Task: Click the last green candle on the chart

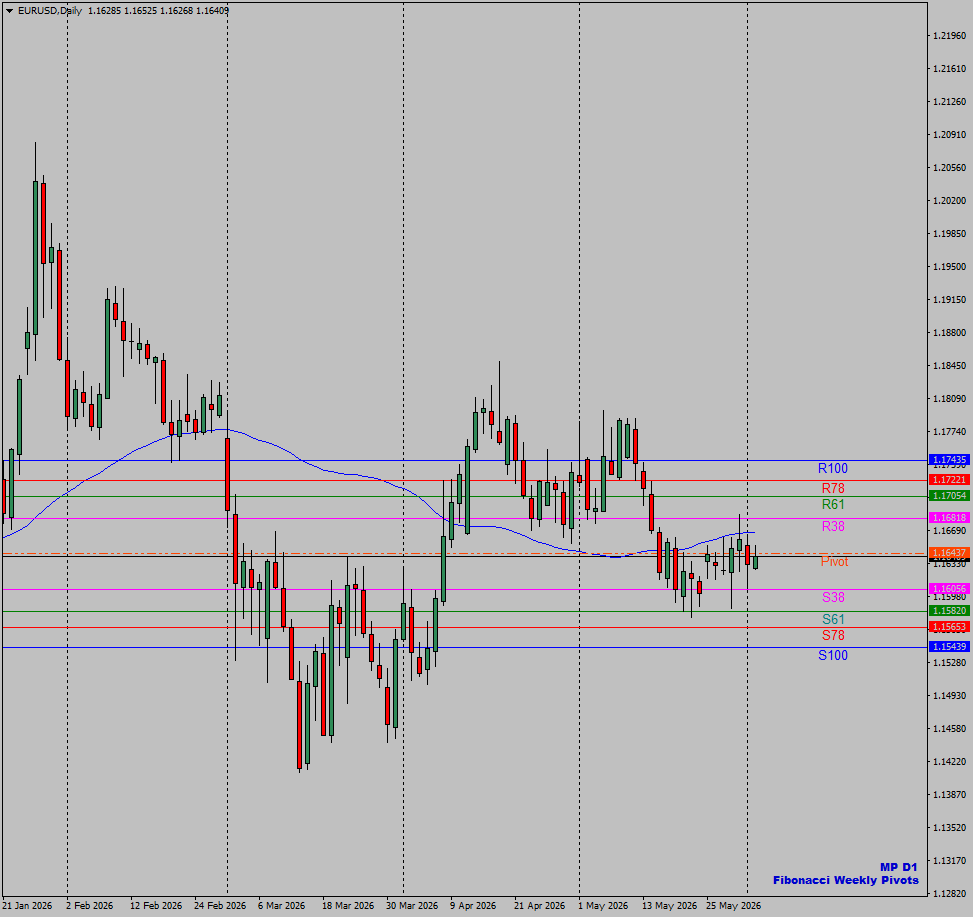Action: coord(755,561)
